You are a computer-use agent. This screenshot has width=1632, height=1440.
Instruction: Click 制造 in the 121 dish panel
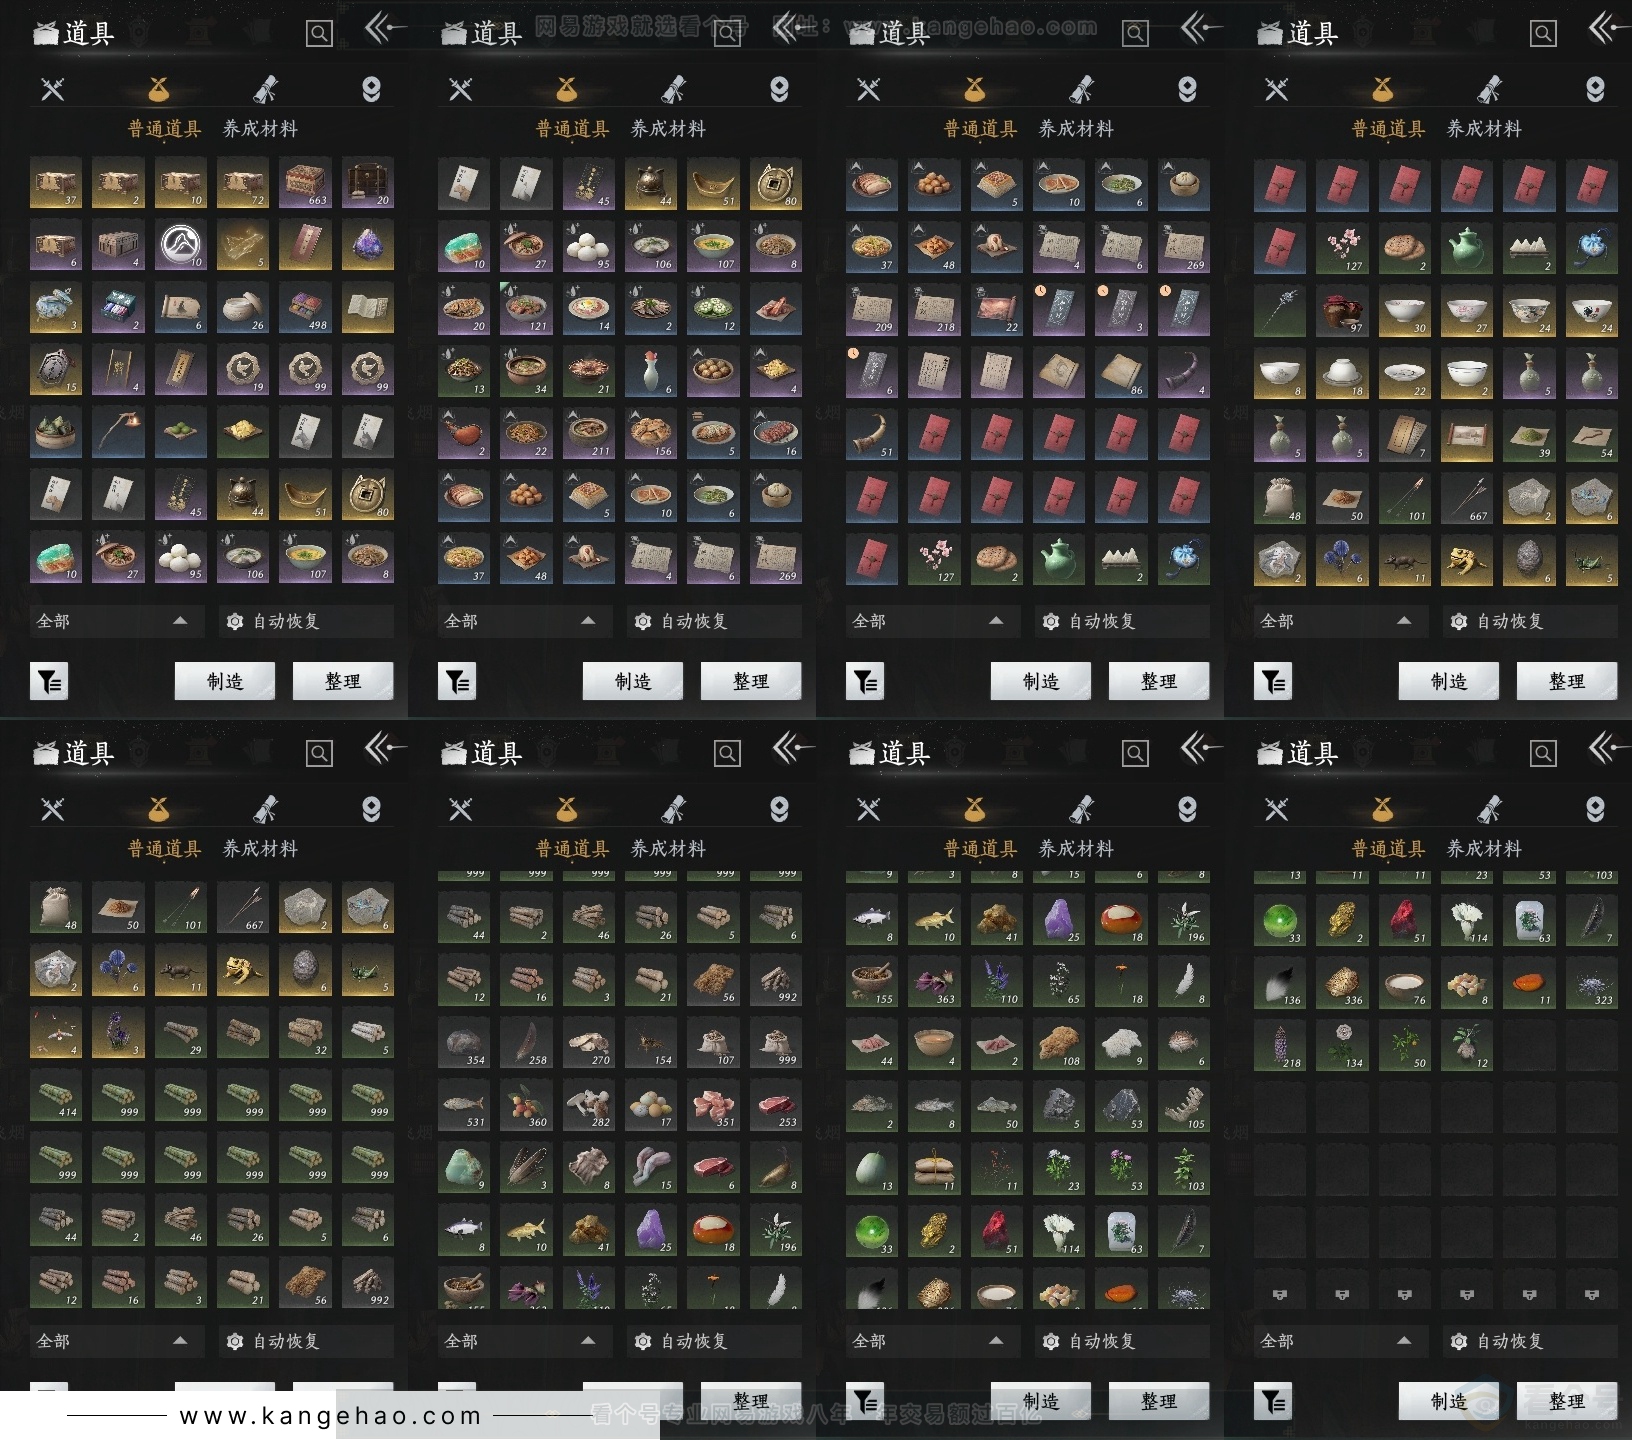tap(633, 681)
